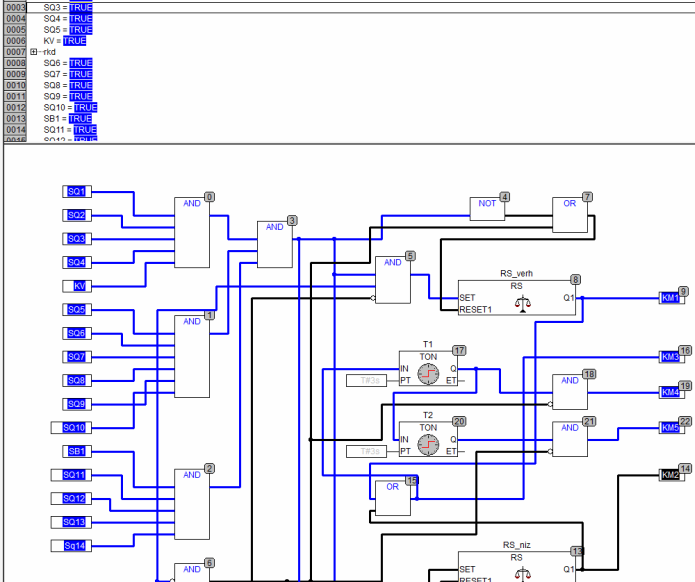Screen dimensions: 695x582
Task: Click the RESET1 pin of the RS_verh block
Action: [x=476, y=309]
